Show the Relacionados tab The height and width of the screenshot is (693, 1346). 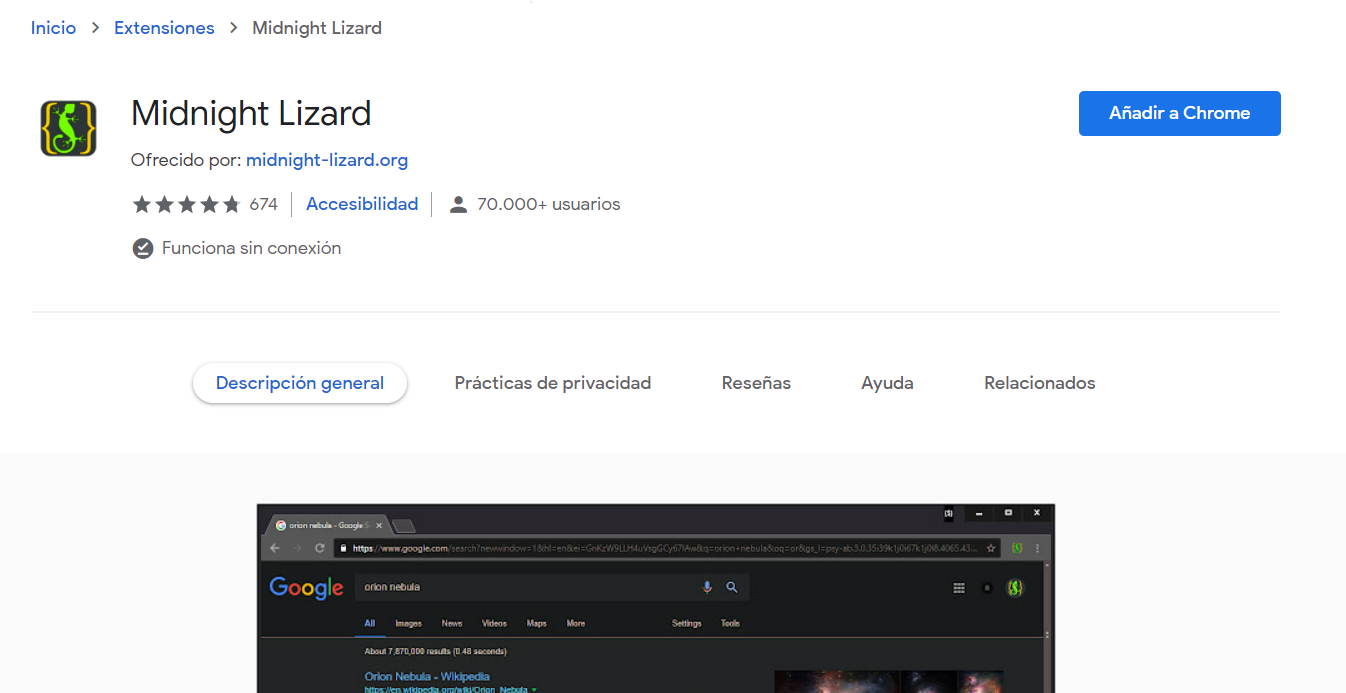(x=1040, y=383)
